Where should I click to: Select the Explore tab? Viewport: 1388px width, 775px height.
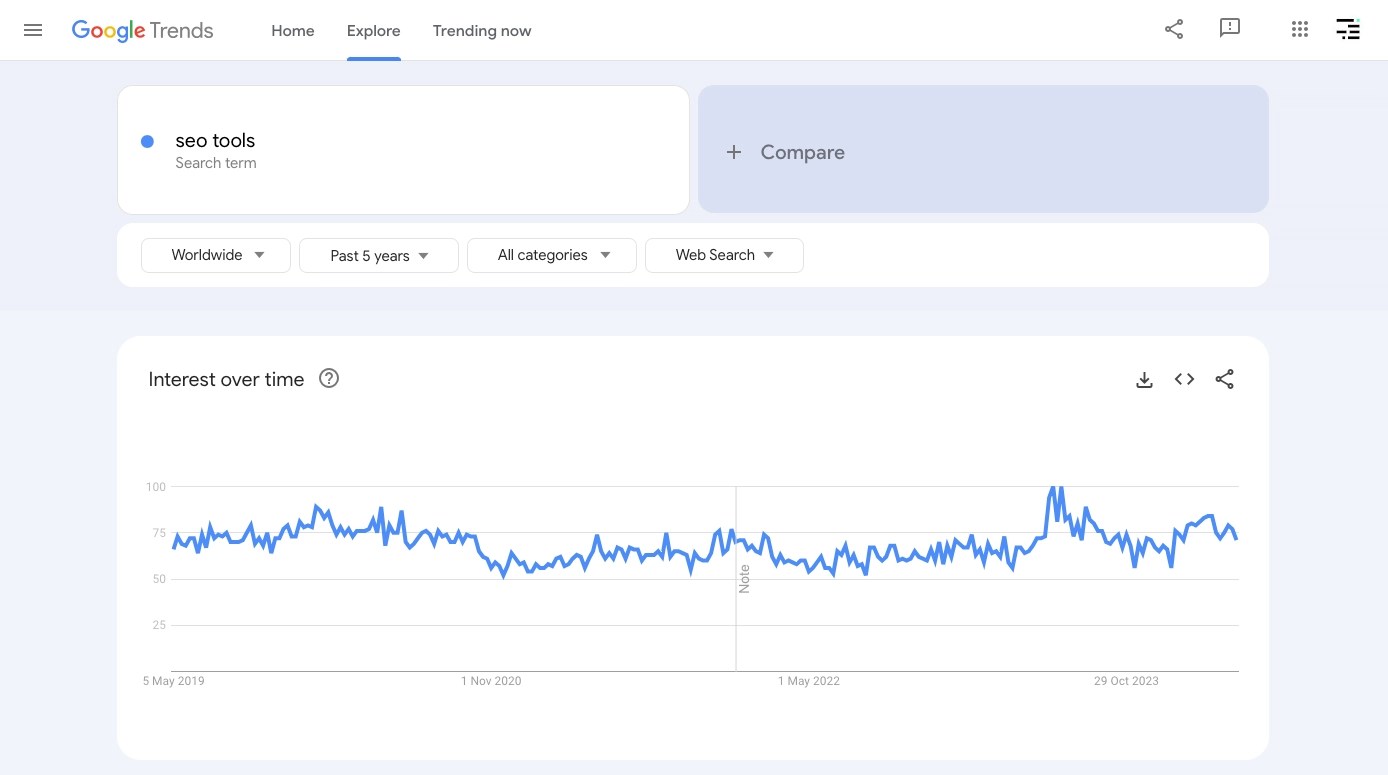point(374,31)
